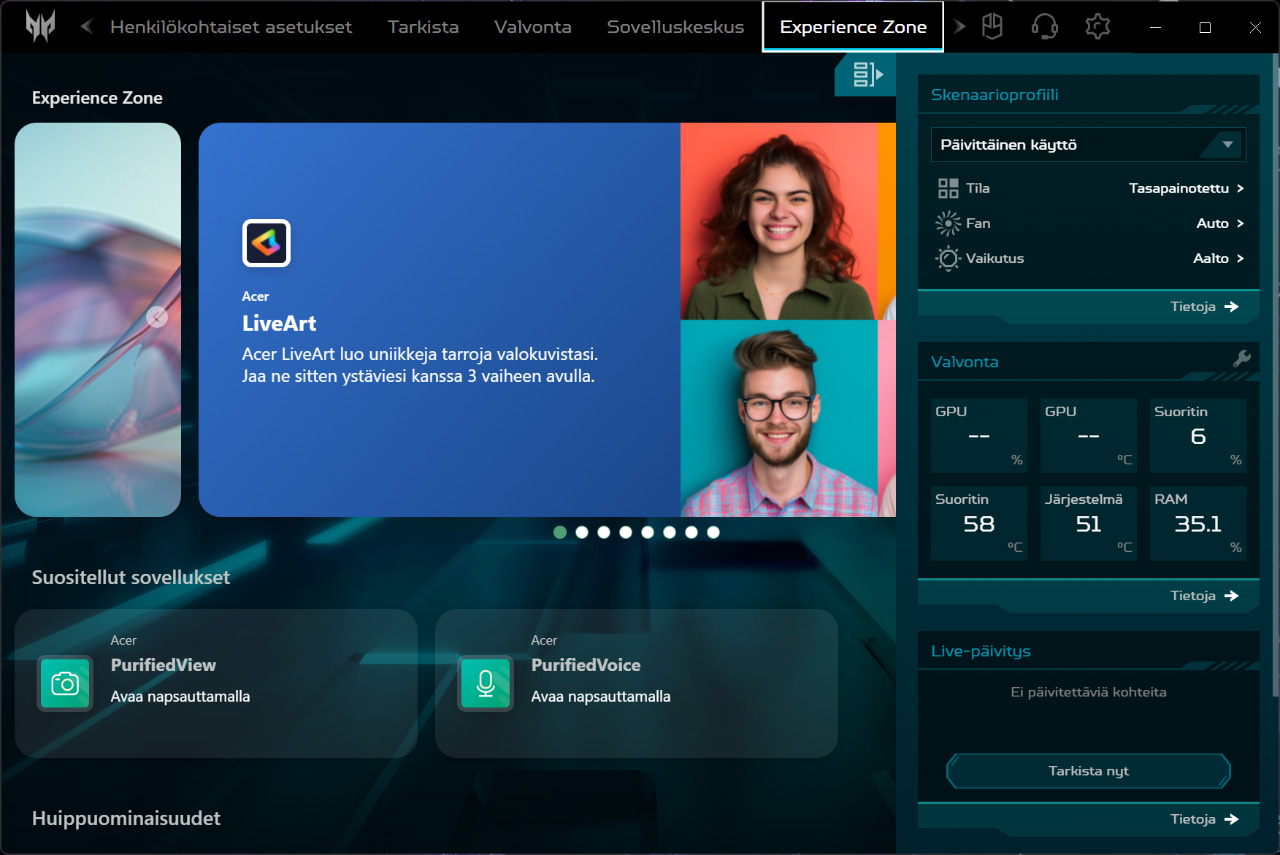Expand the Tila Tasapainotettu option
1280x855 pixels.
(1187, 188)
